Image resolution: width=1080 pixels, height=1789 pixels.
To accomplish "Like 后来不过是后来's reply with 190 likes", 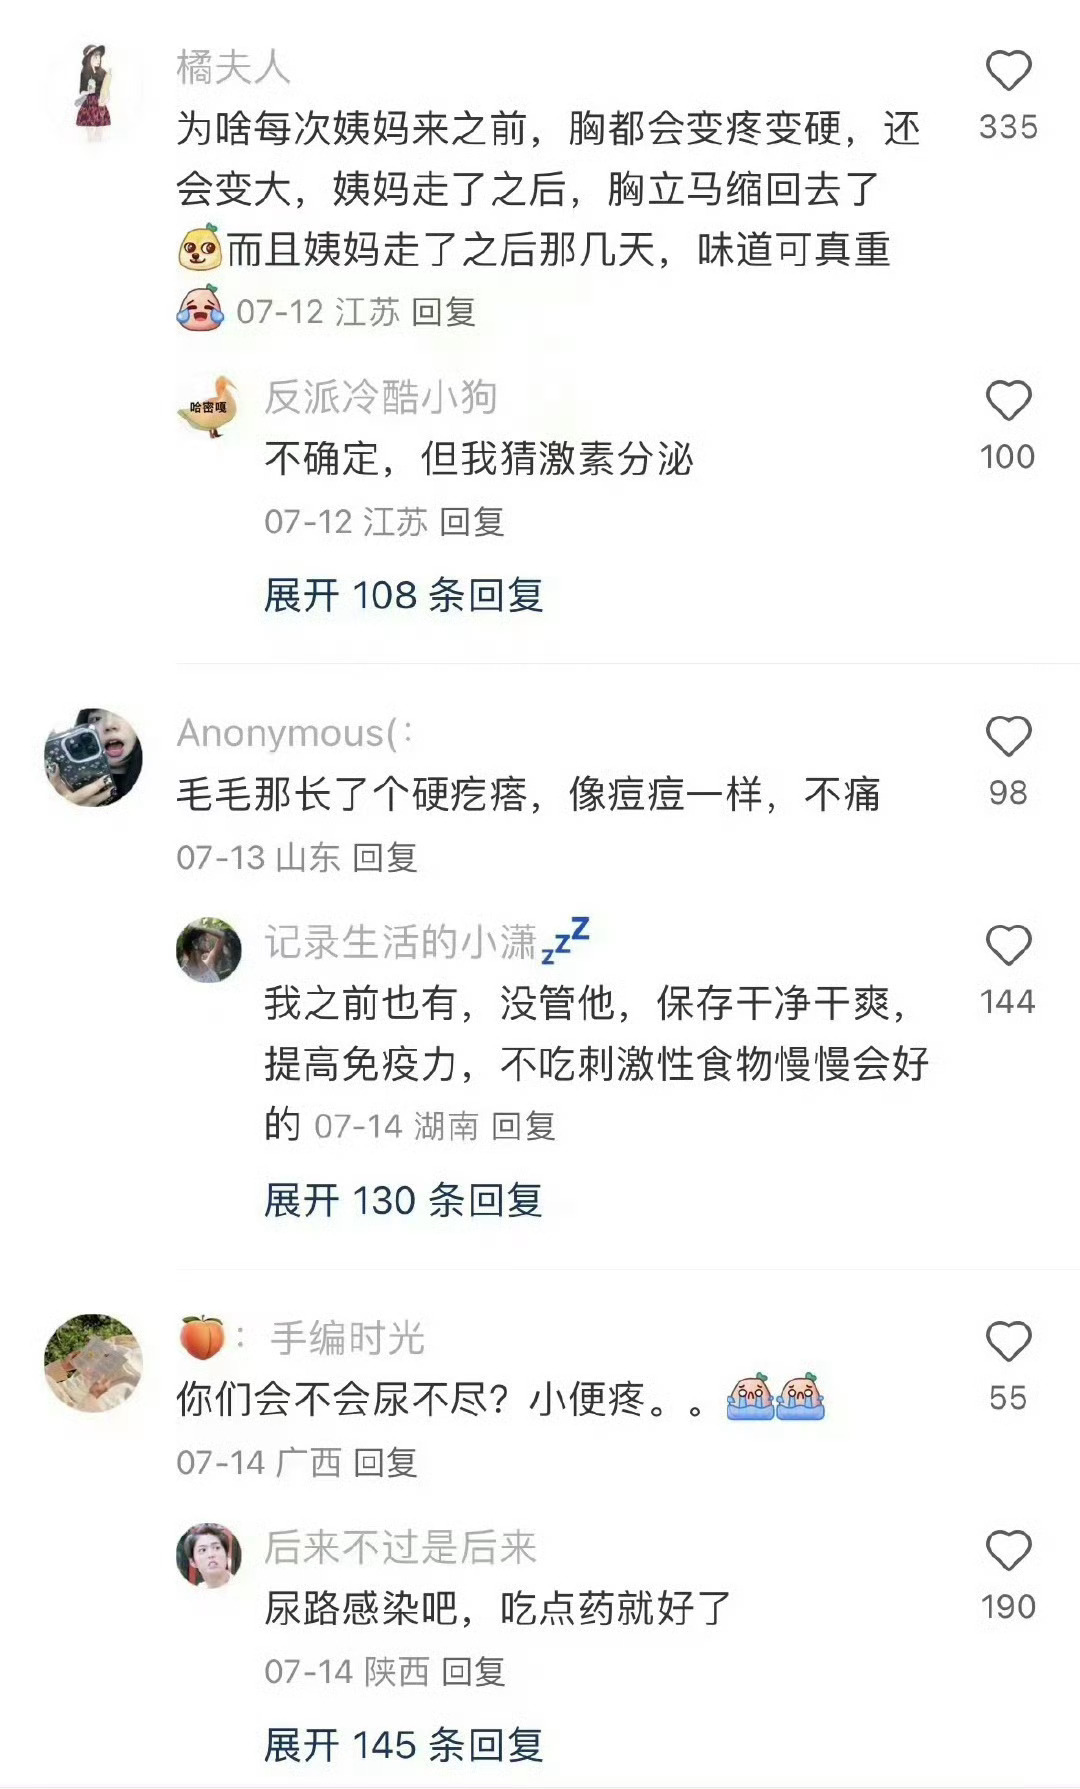I will coord(1008,1551).
